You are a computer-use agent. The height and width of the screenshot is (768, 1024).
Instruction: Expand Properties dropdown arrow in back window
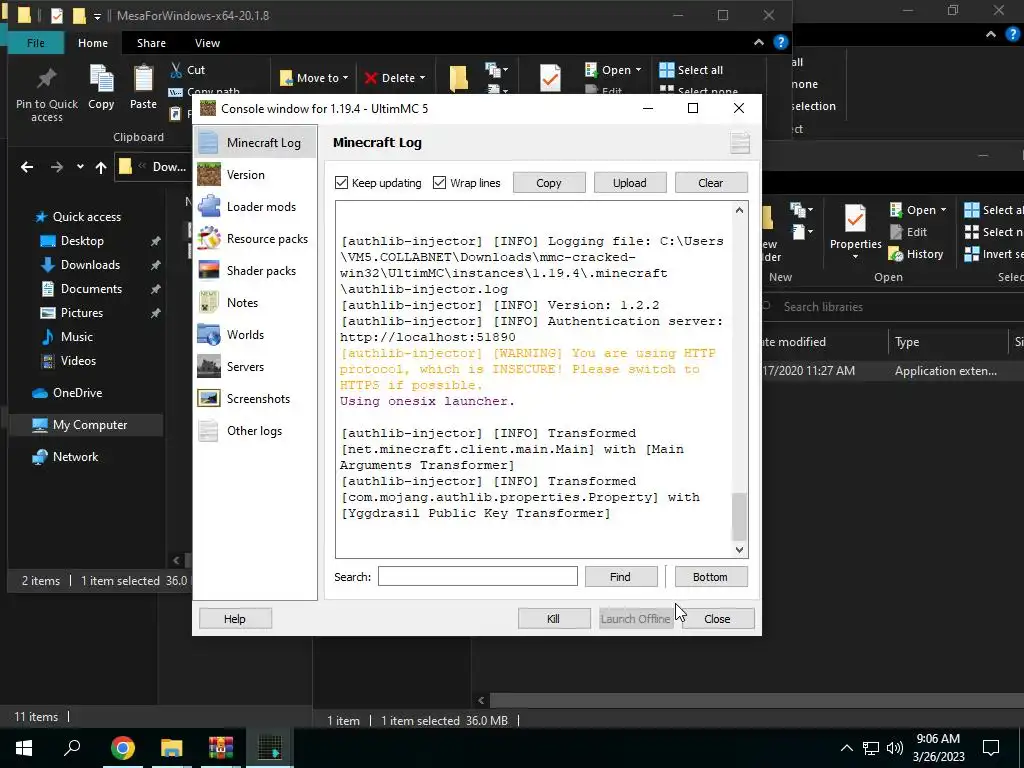tap(856, 257)
